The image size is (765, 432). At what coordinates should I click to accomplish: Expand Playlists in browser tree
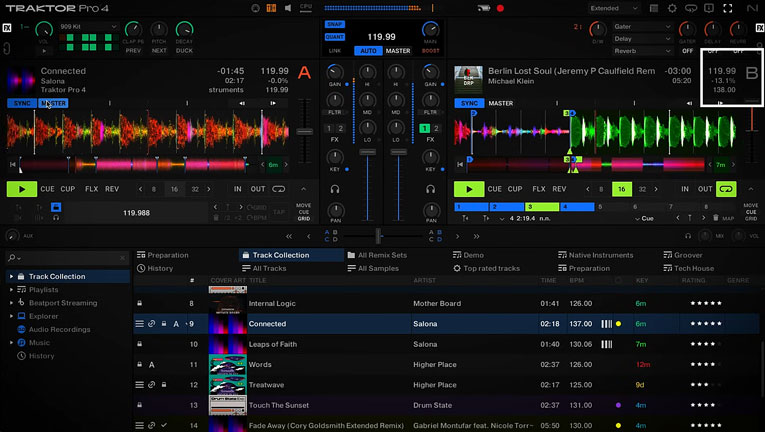point(11,289)
